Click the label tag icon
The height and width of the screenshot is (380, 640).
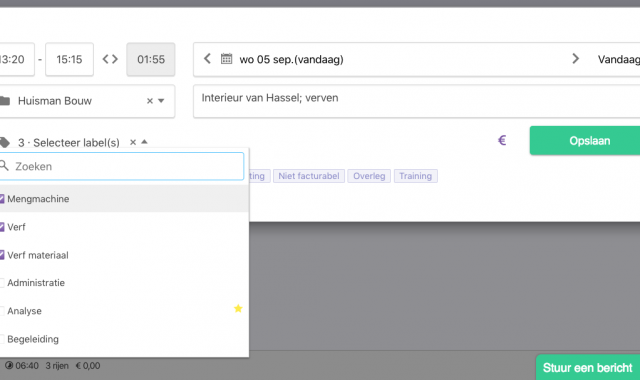4,142
